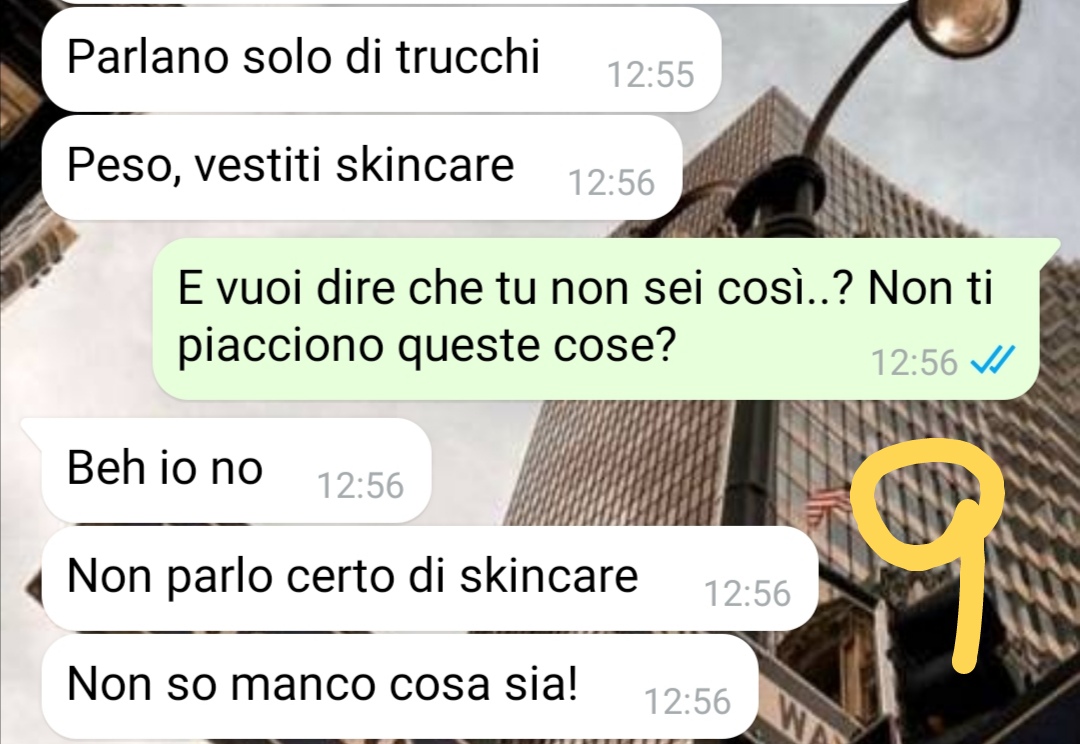Tap timestamp of 'Non parlo certo di skincare'

(x=747, y=594)
